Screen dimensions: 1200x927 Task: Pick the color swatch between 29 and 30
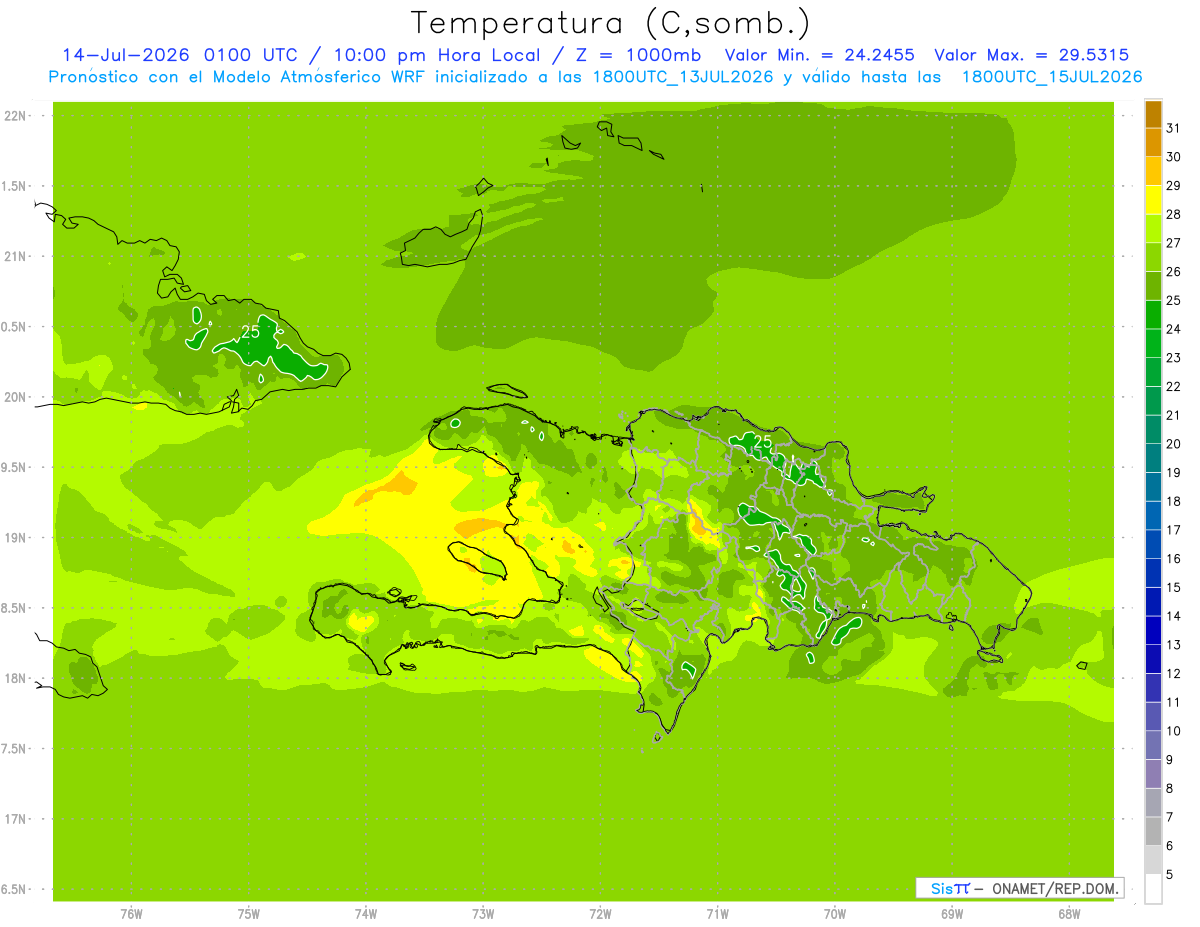[1153, 171]
